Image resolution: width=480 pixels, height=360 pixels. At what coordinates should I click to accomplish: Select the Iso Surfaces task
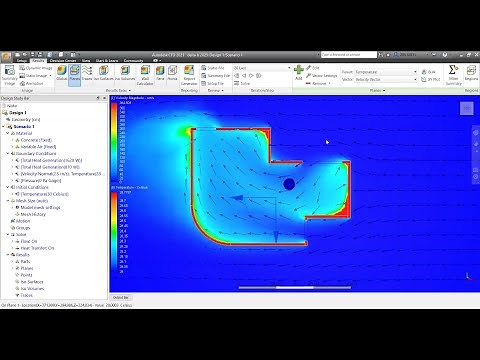[x=104, y=73]
